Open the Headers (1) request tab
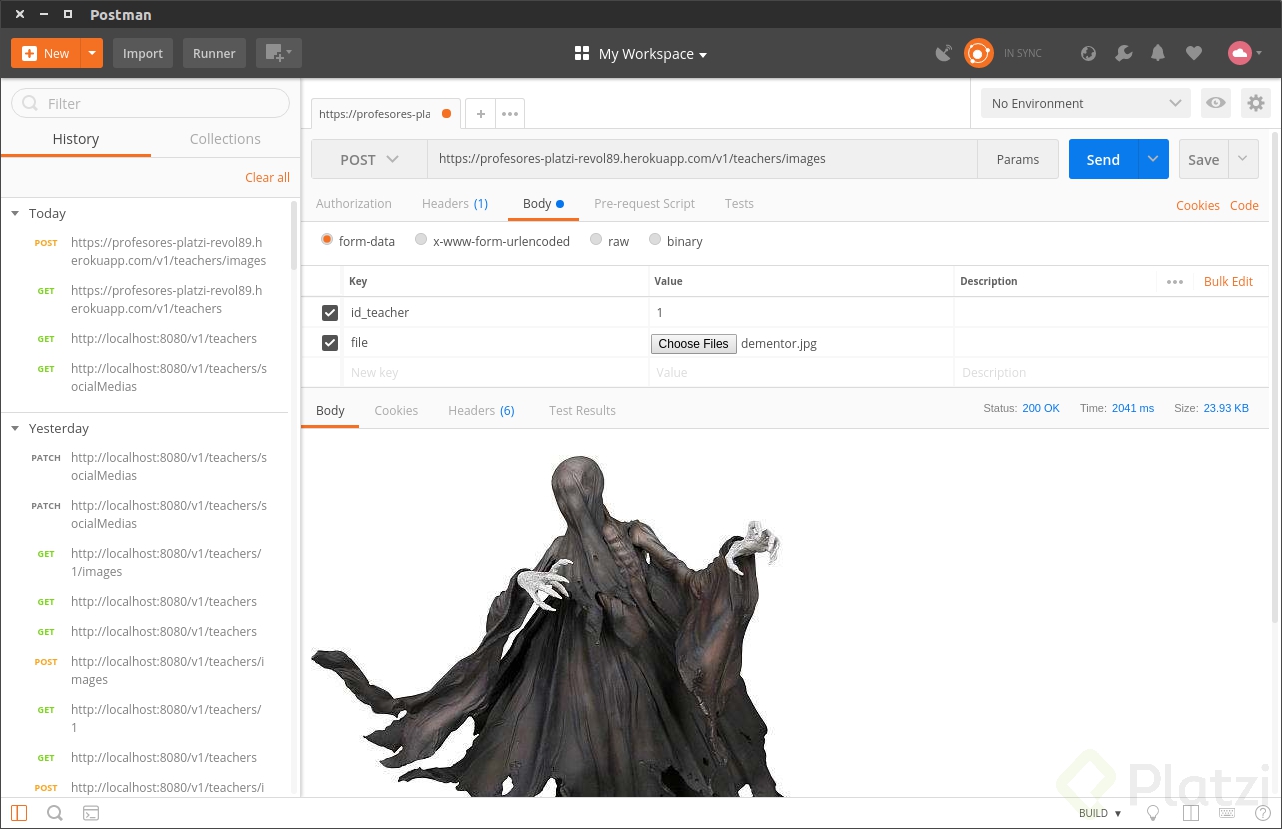Screen dimensions: 1282x829 click(x=454, y=203)
